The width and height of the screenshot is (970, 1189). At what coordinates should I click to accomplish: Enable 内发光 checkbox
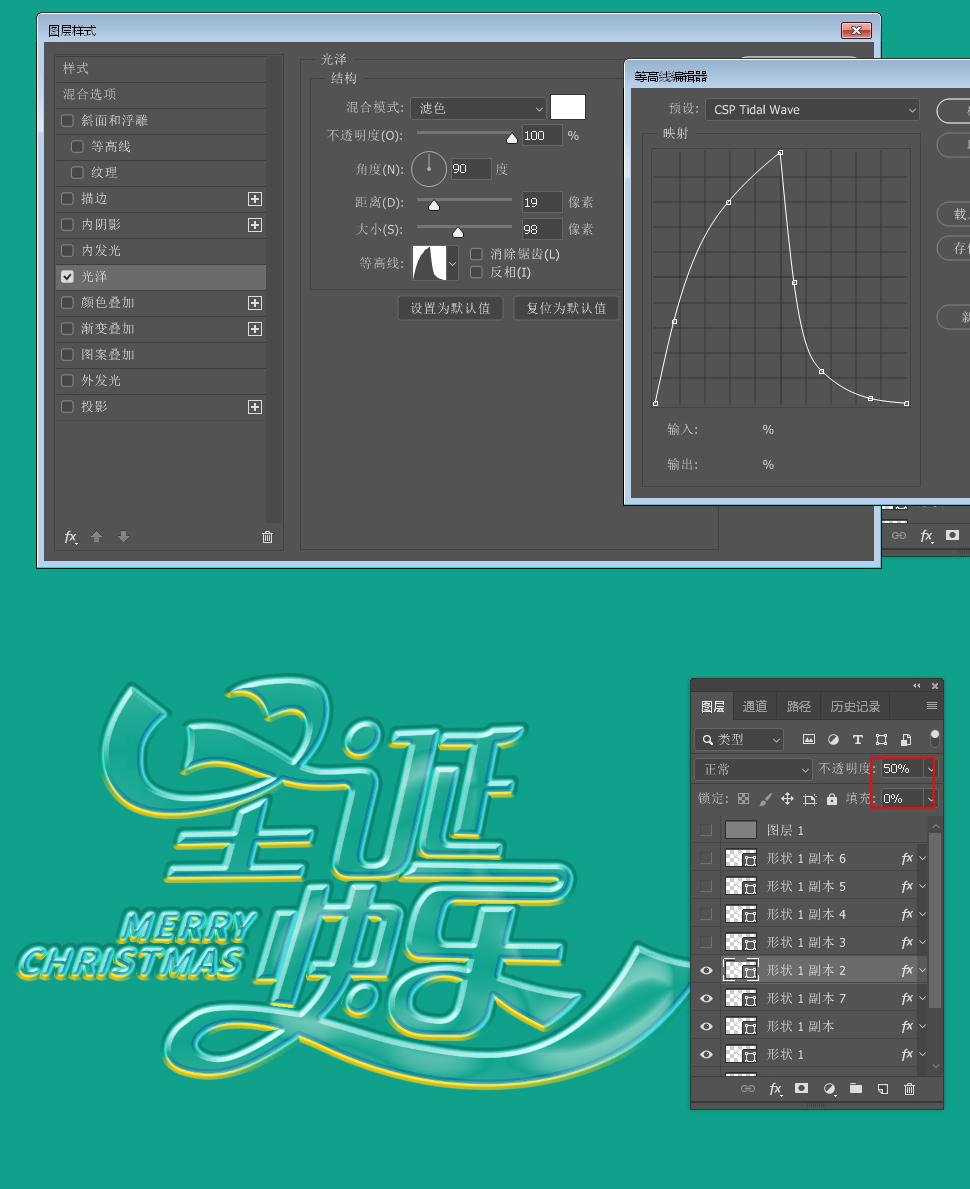pyautogui.click(x=67, y=250)
